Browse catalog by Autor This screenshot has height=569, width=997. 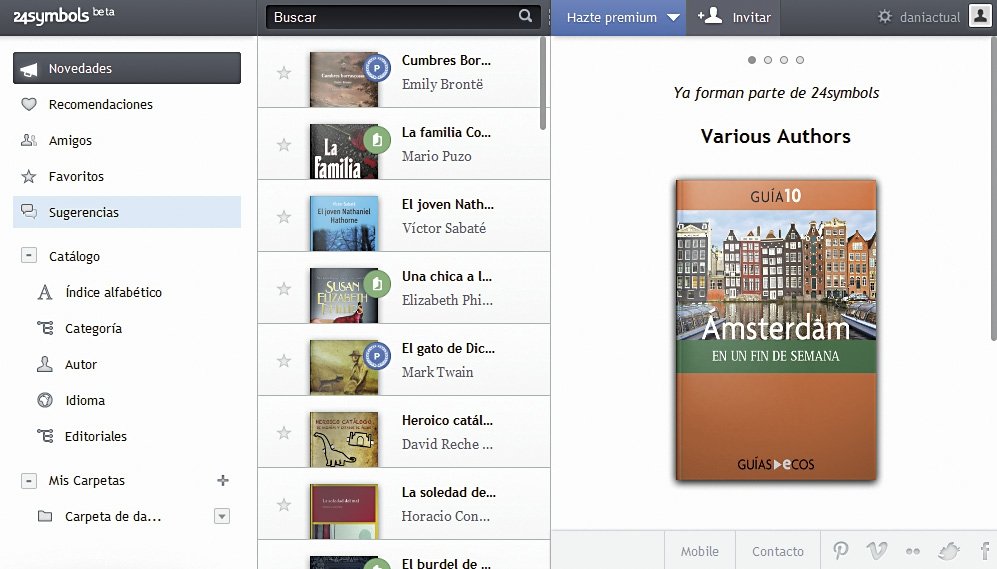tap(81, 364)
